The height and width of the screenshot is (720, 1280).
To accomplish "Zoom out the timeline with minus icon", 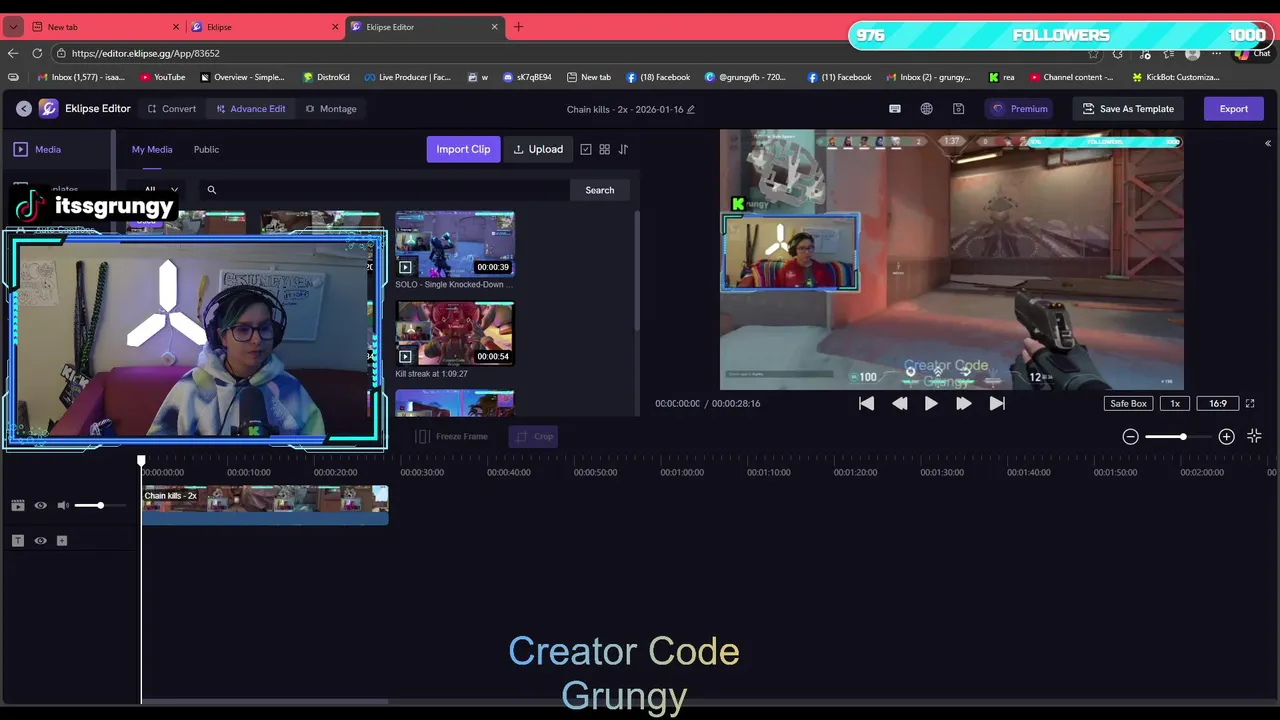I will [x=1130, y=436].
